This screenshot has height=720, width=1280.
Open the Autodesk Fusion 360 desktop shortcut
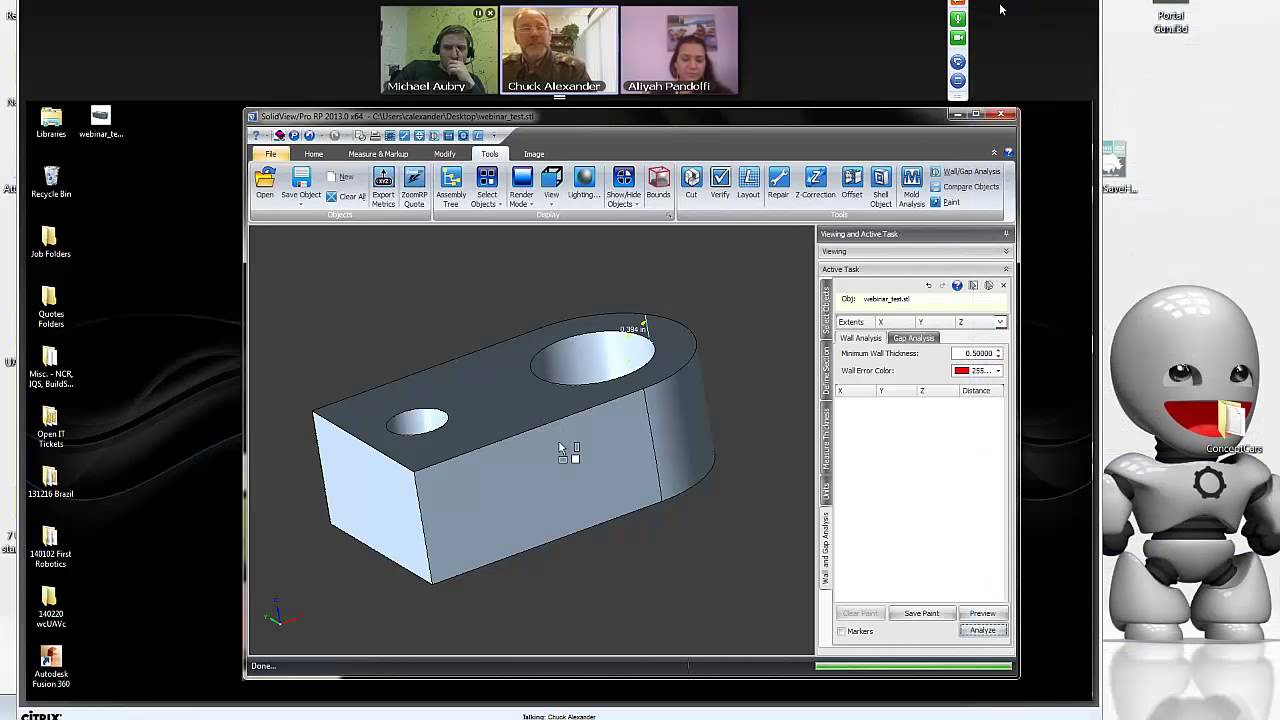point(51,667)
